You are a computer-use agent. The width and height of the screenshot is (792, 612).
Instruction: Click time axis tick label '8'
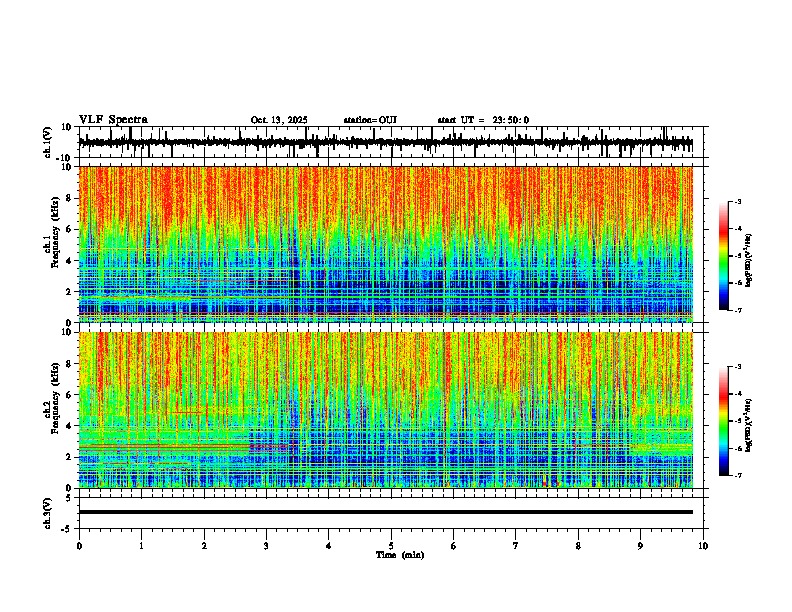(578, 546)
